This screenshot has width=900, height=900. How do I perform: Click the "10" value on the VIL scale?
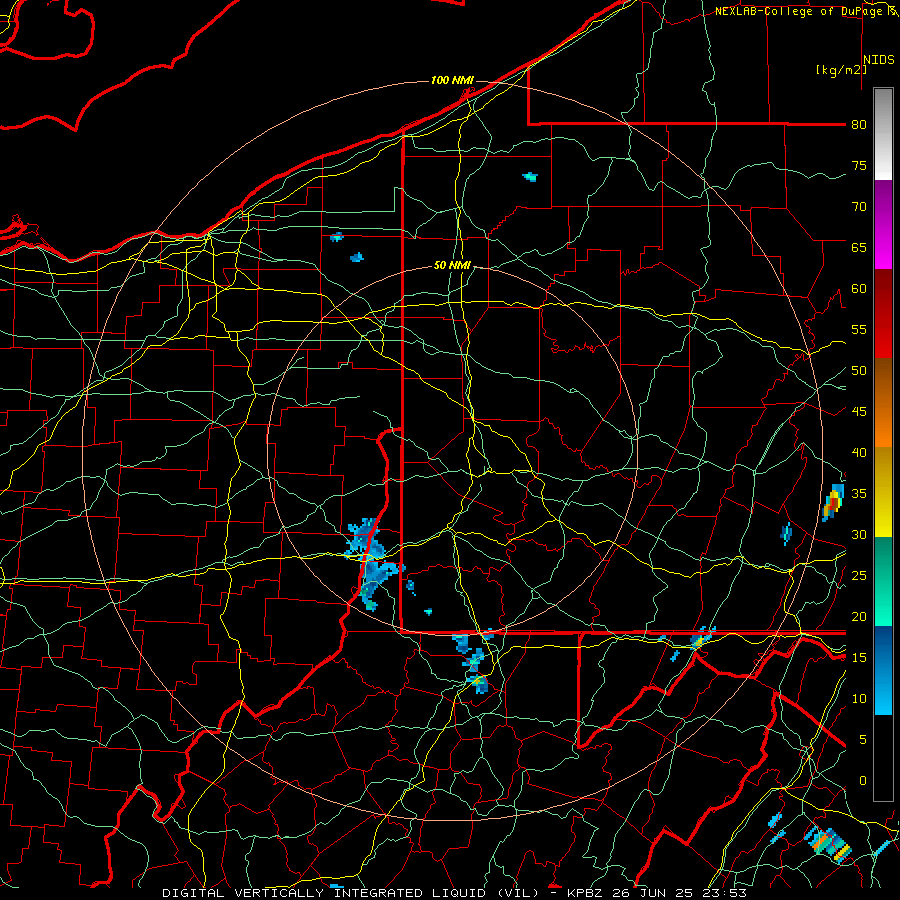tap(859, 699)
